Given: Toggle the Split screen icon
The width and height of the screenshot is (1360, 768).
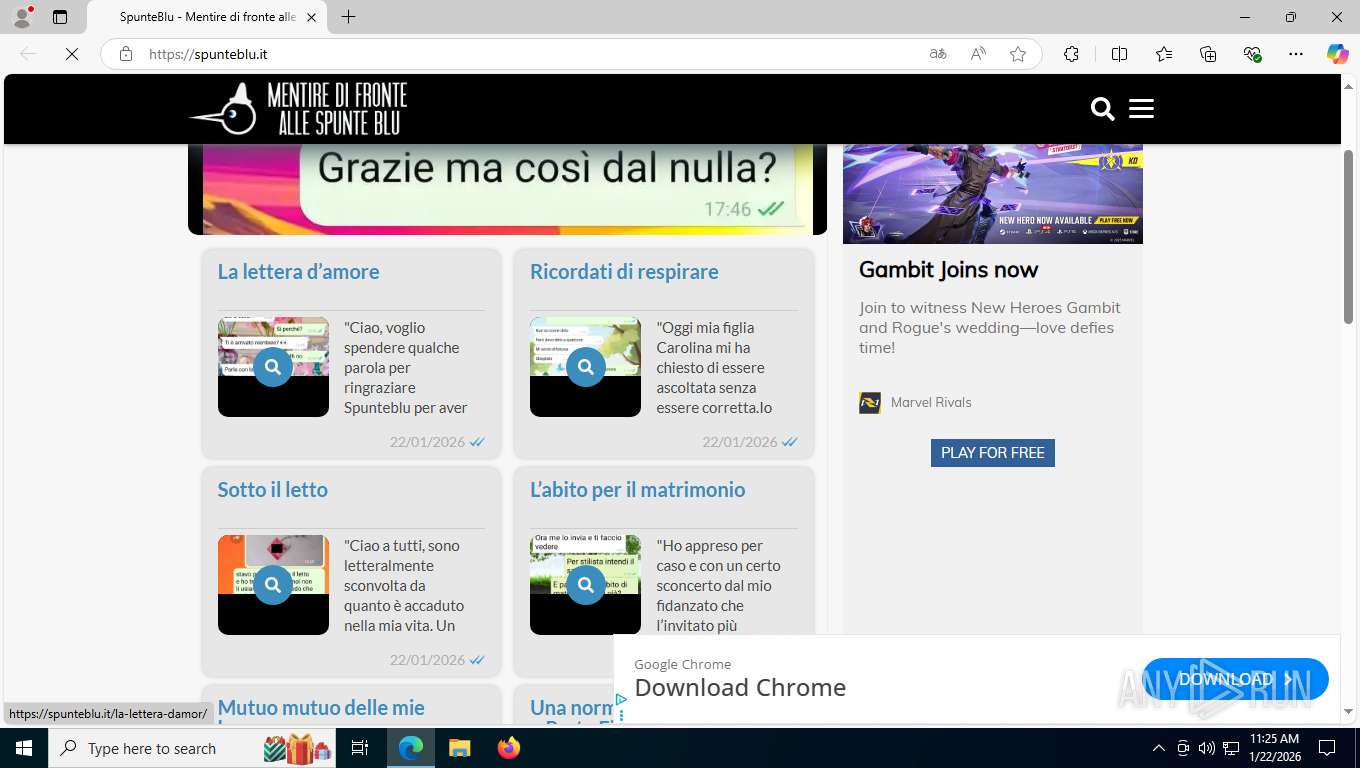Looking at the screenshot, I should (x=1119, y=54).
